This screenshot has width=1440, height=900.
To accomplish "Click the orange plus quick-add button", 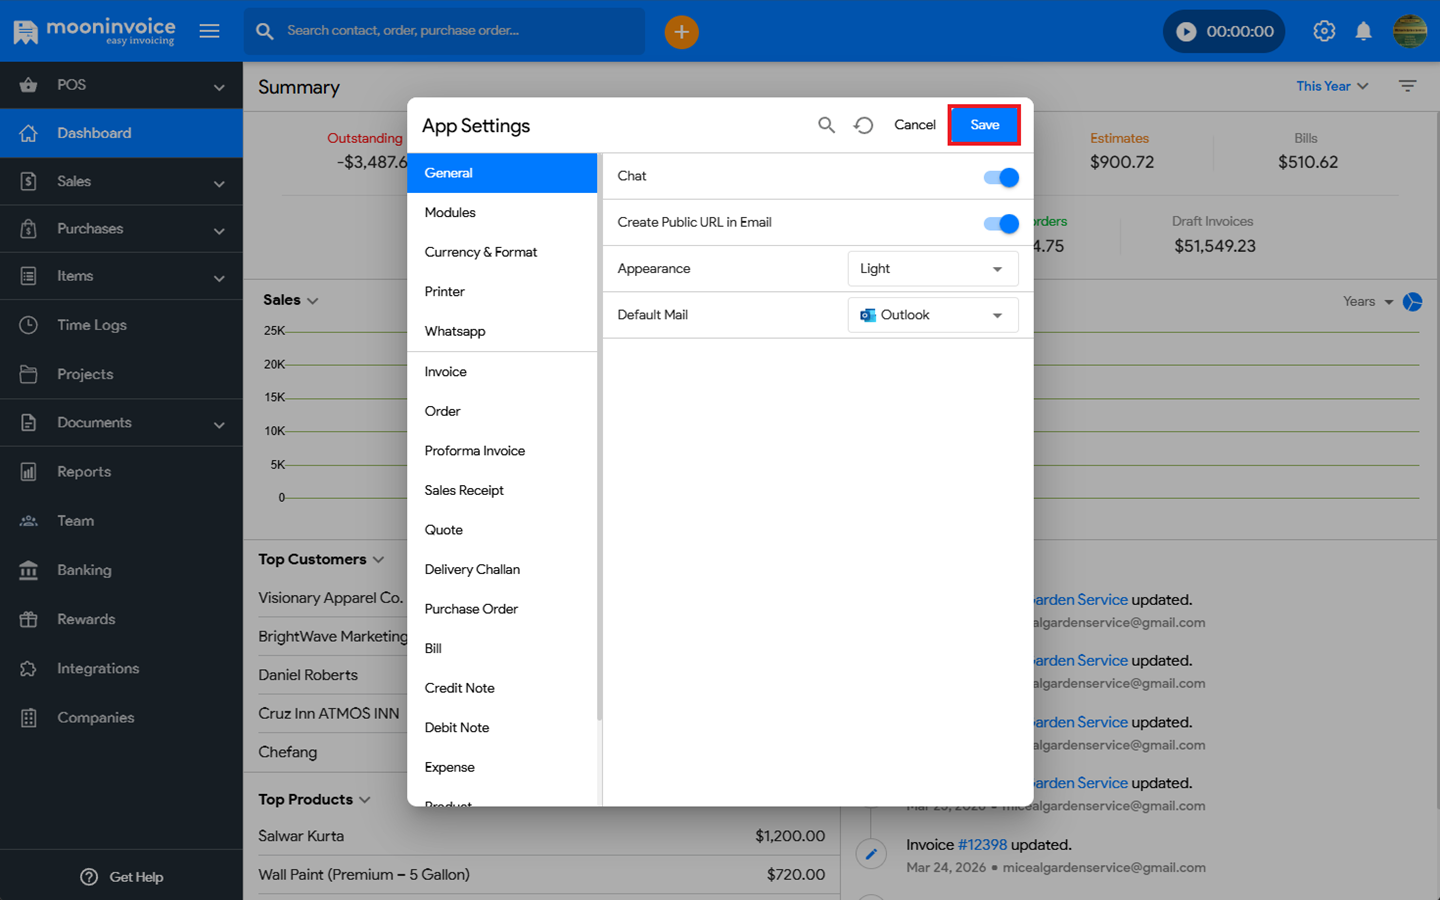I will coord(681,32).
